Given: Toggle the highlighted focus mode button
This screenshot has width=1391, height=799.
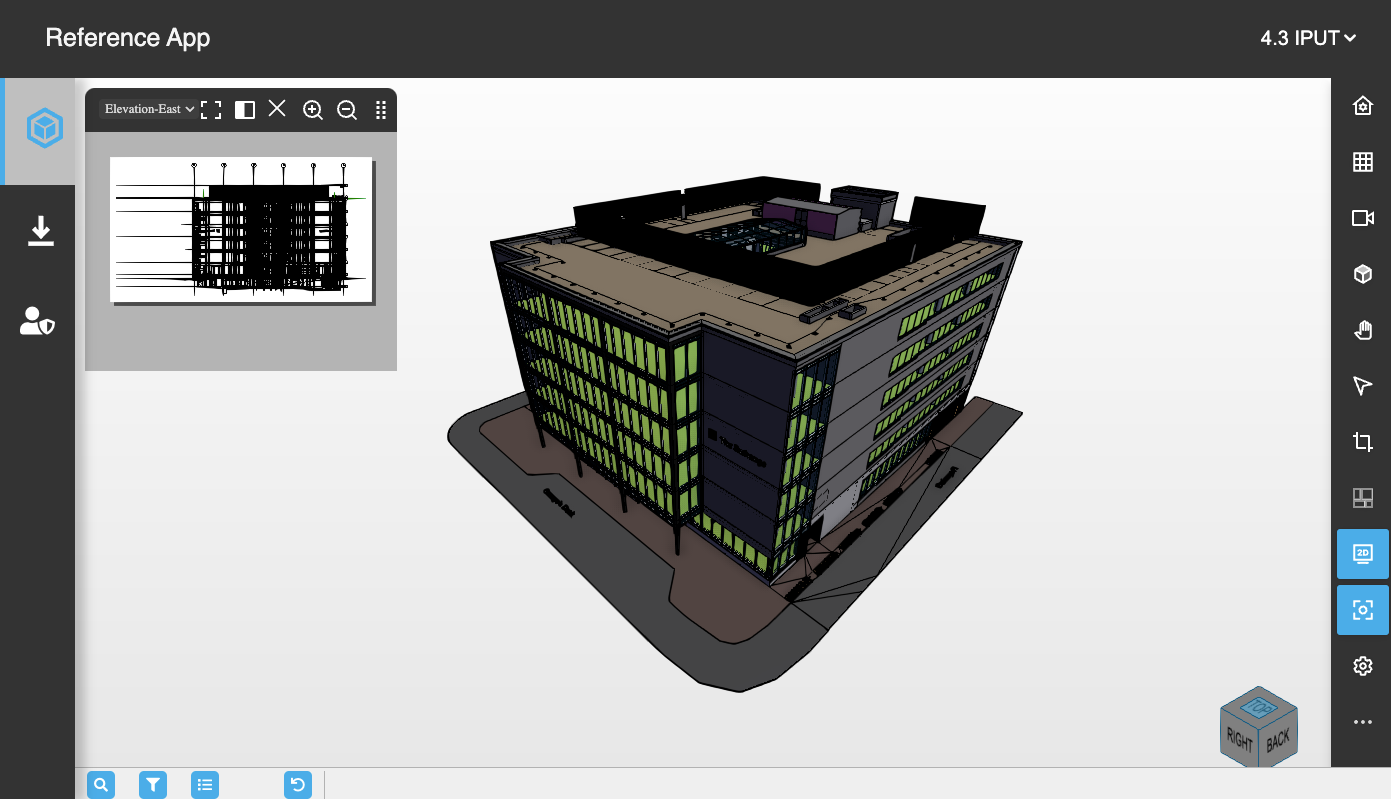Looking at the screenshot, I should (x=1362, y=610).
